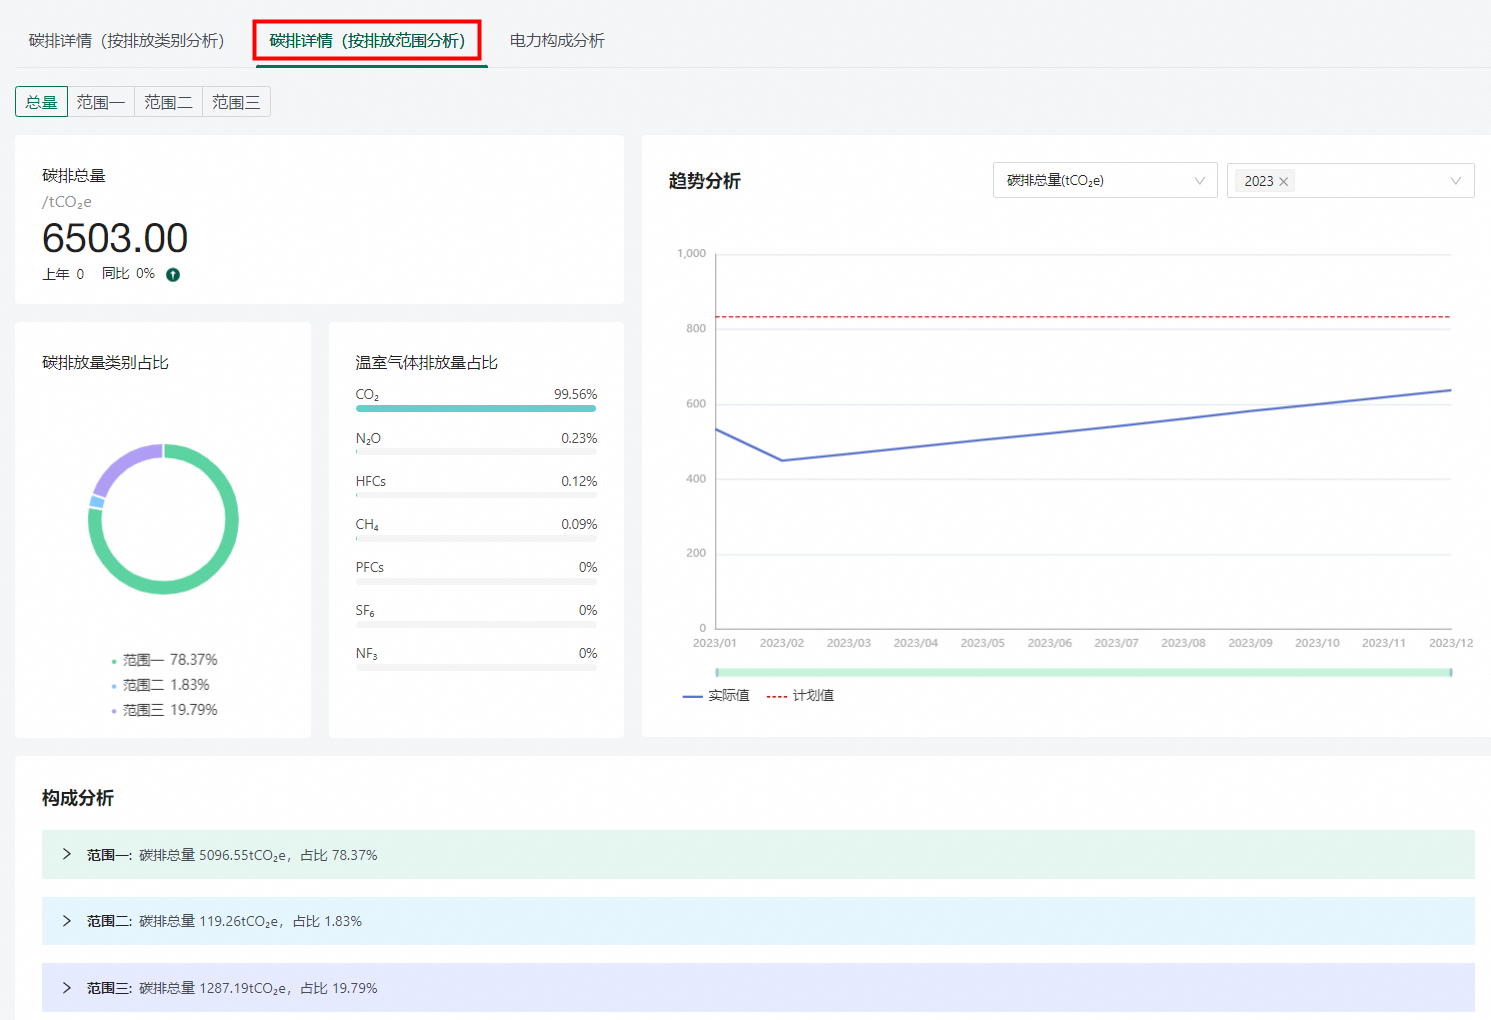The height and width of the screenshot is (1020, 1491).
Task: Select 碳排详情（按排放范围分析）tab
Action: pos(368,41)
